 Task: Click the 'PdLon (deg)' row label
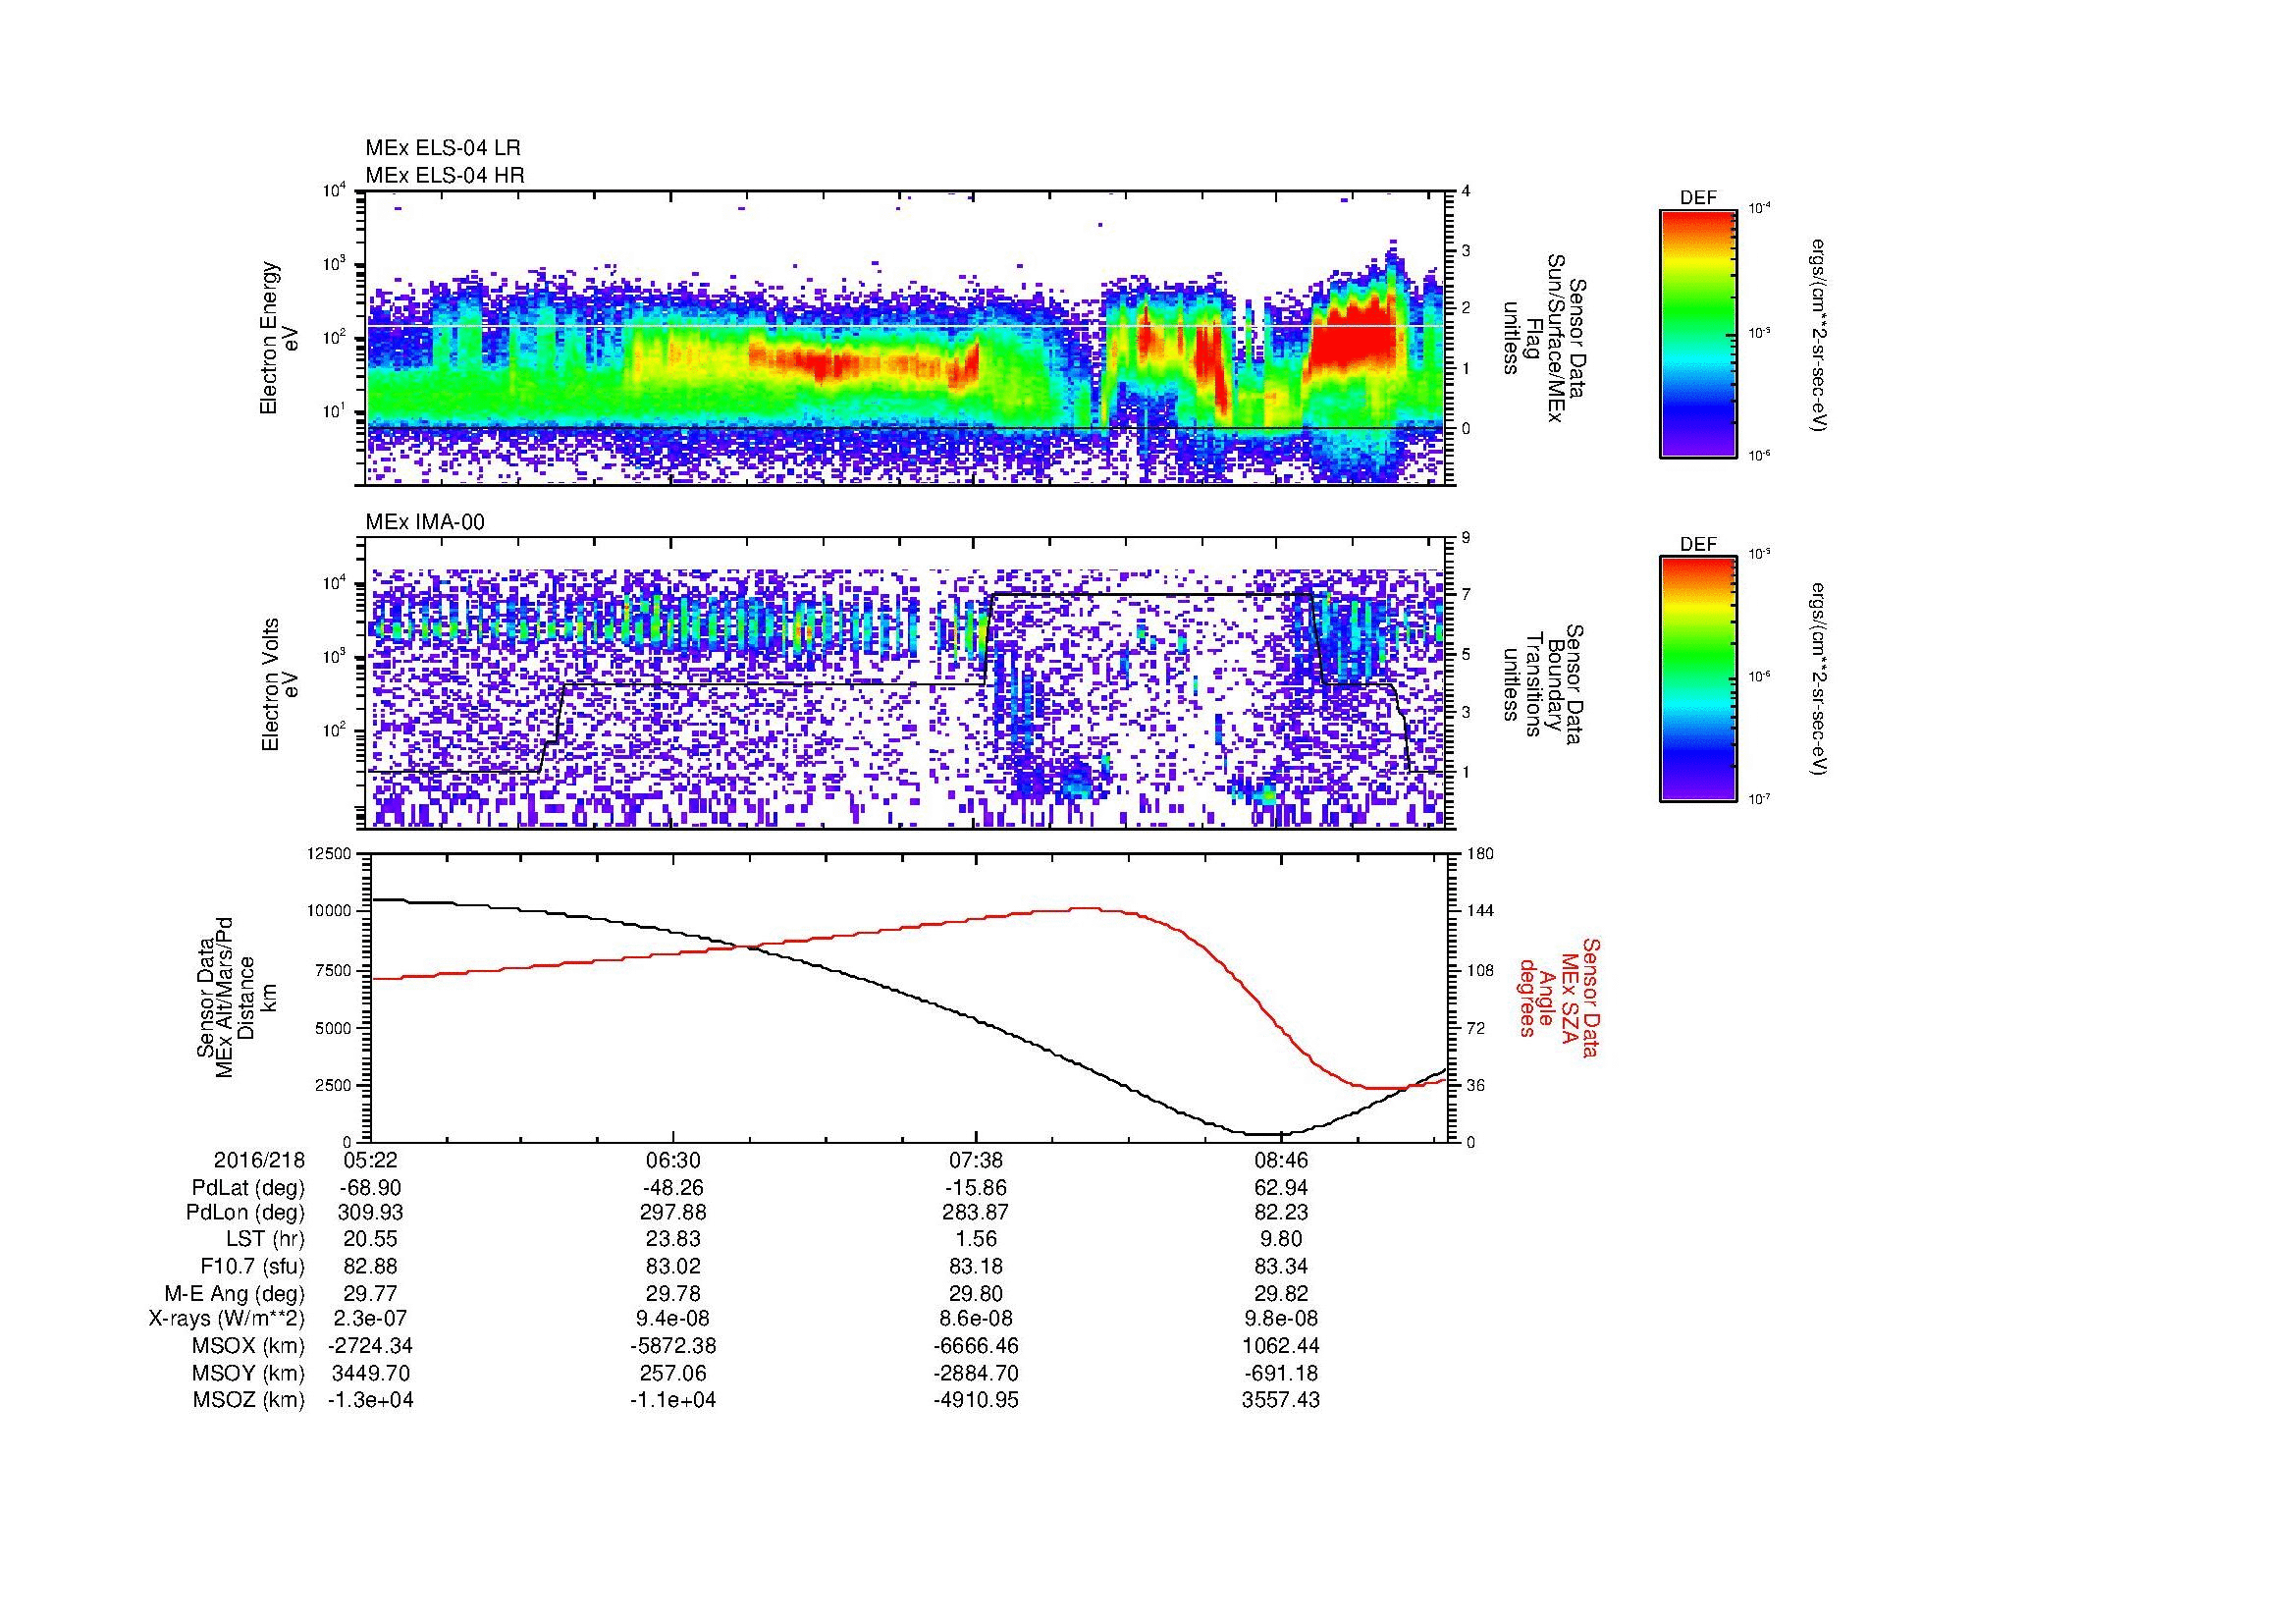click(x=245, y=1213)
